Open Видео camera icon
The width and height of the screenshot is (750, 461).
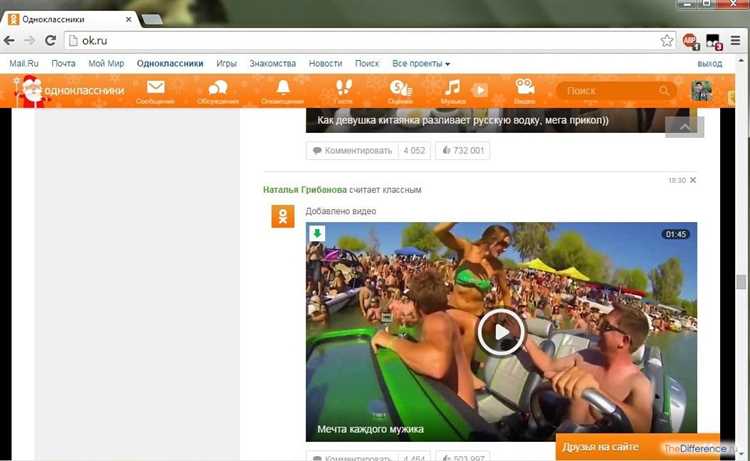[x=525, y=89]
